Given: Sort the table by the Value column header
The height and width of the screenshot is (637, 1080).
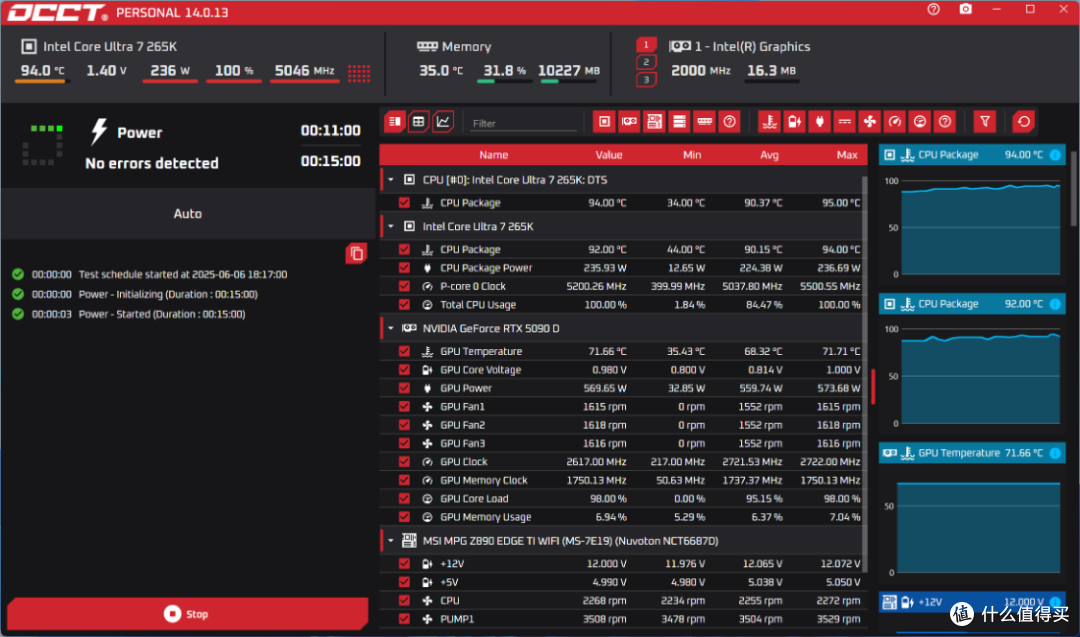Looking at the screenshot, I should [x=609, y=155].
